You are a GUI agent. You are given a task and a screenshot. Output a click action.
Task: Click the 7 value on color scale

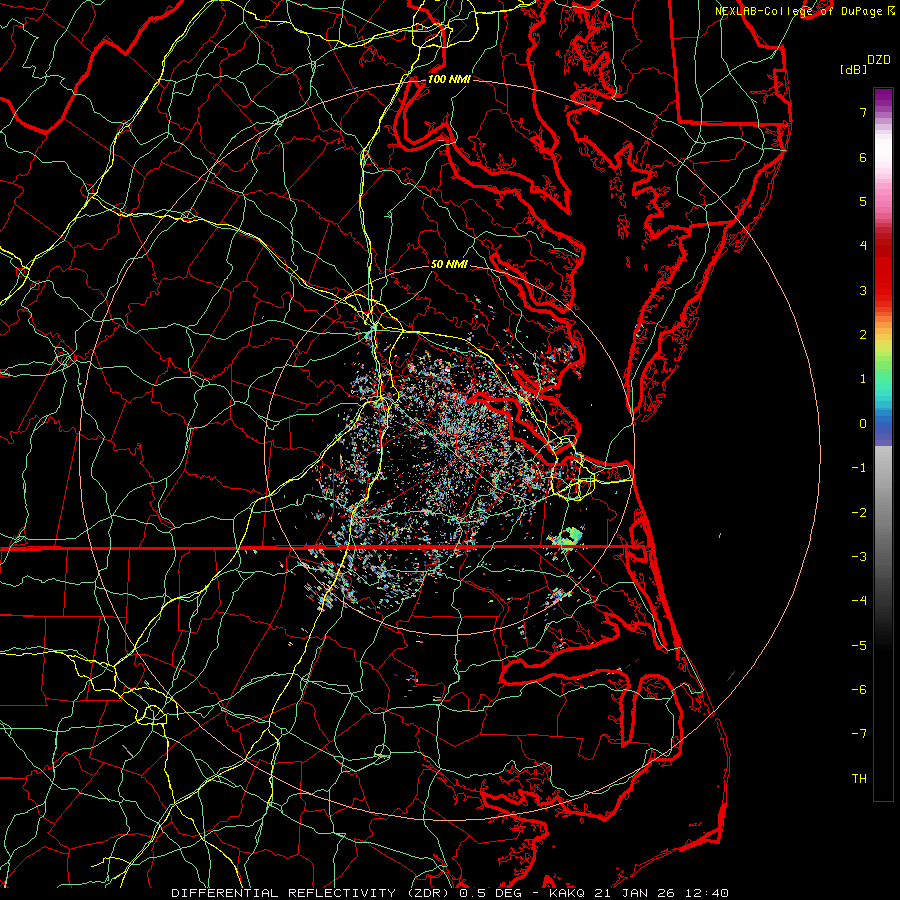coord(863,112)
